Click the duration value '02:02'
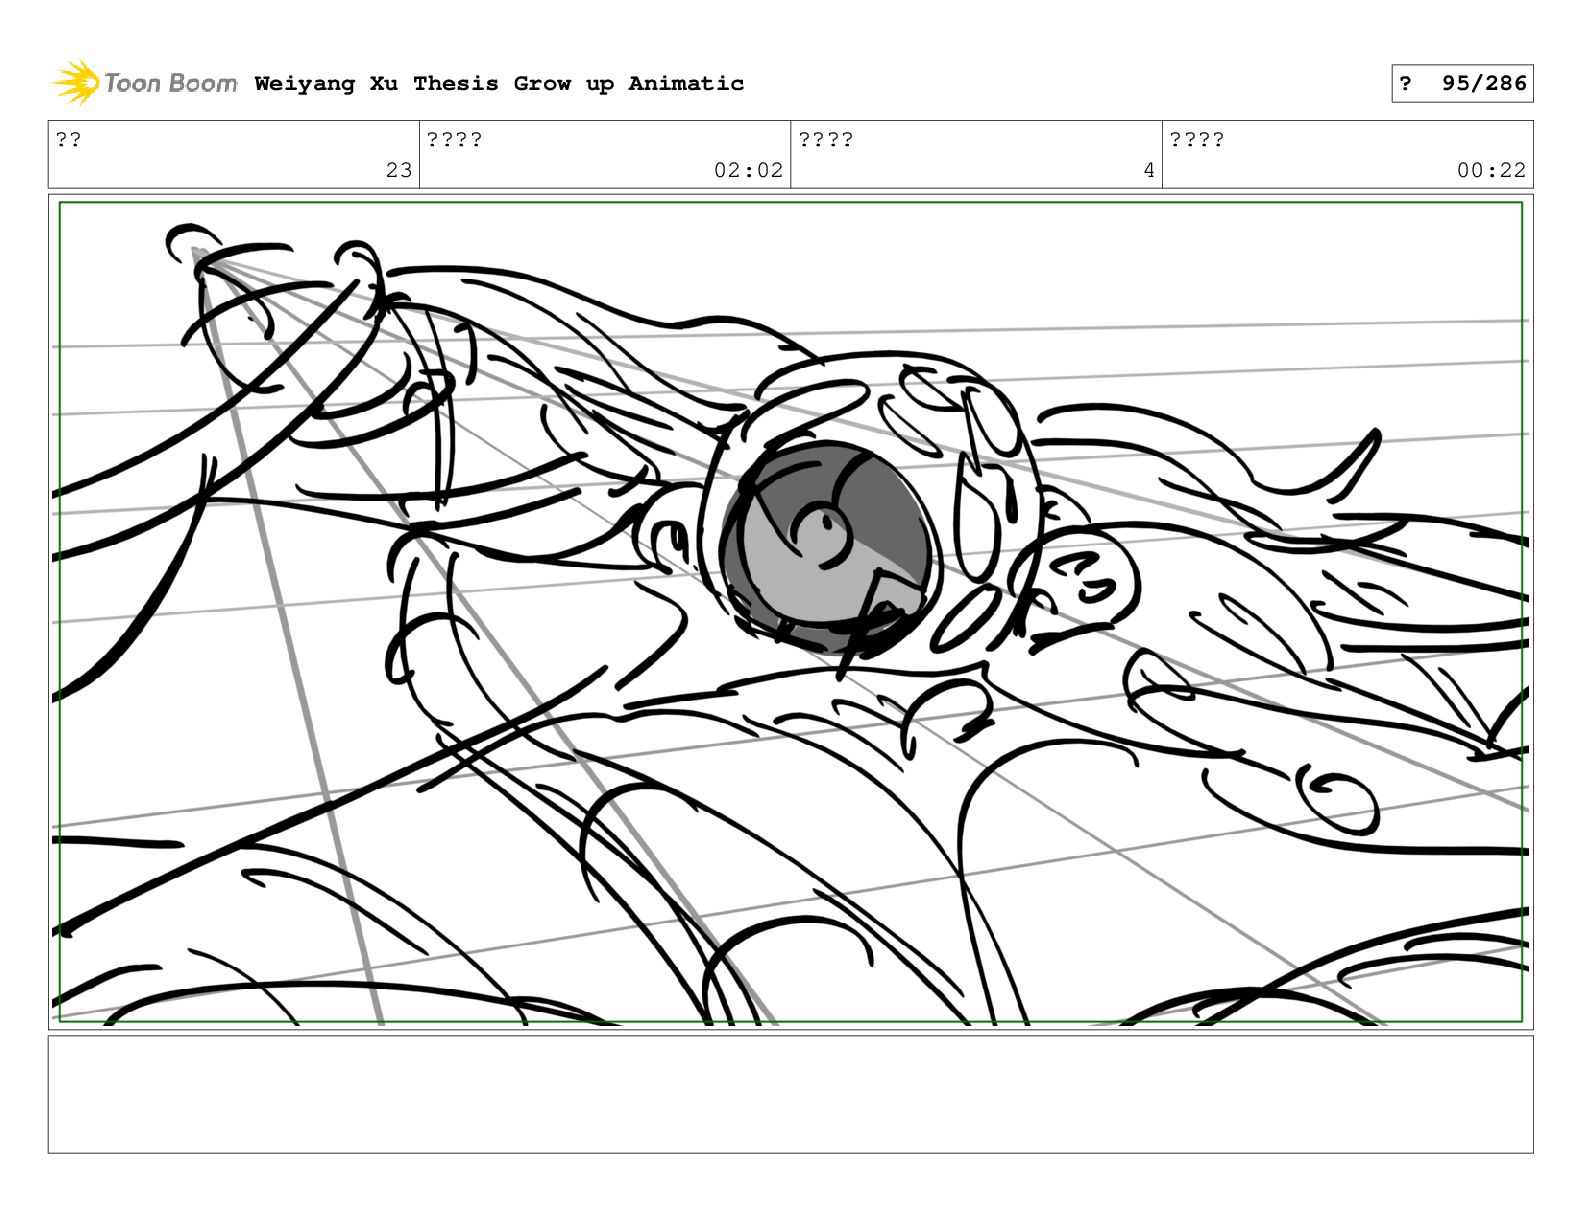Screen dimensions: 1582x1225 point(748,170)
